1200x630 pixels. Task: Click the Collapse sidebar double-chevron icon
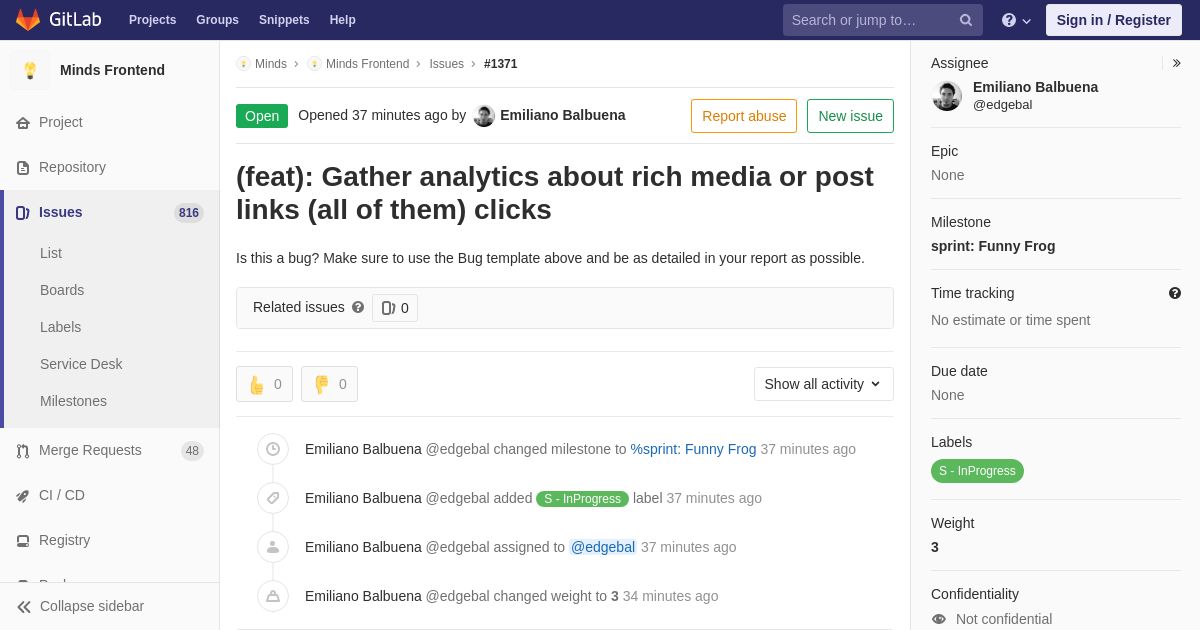coord(24,607)
